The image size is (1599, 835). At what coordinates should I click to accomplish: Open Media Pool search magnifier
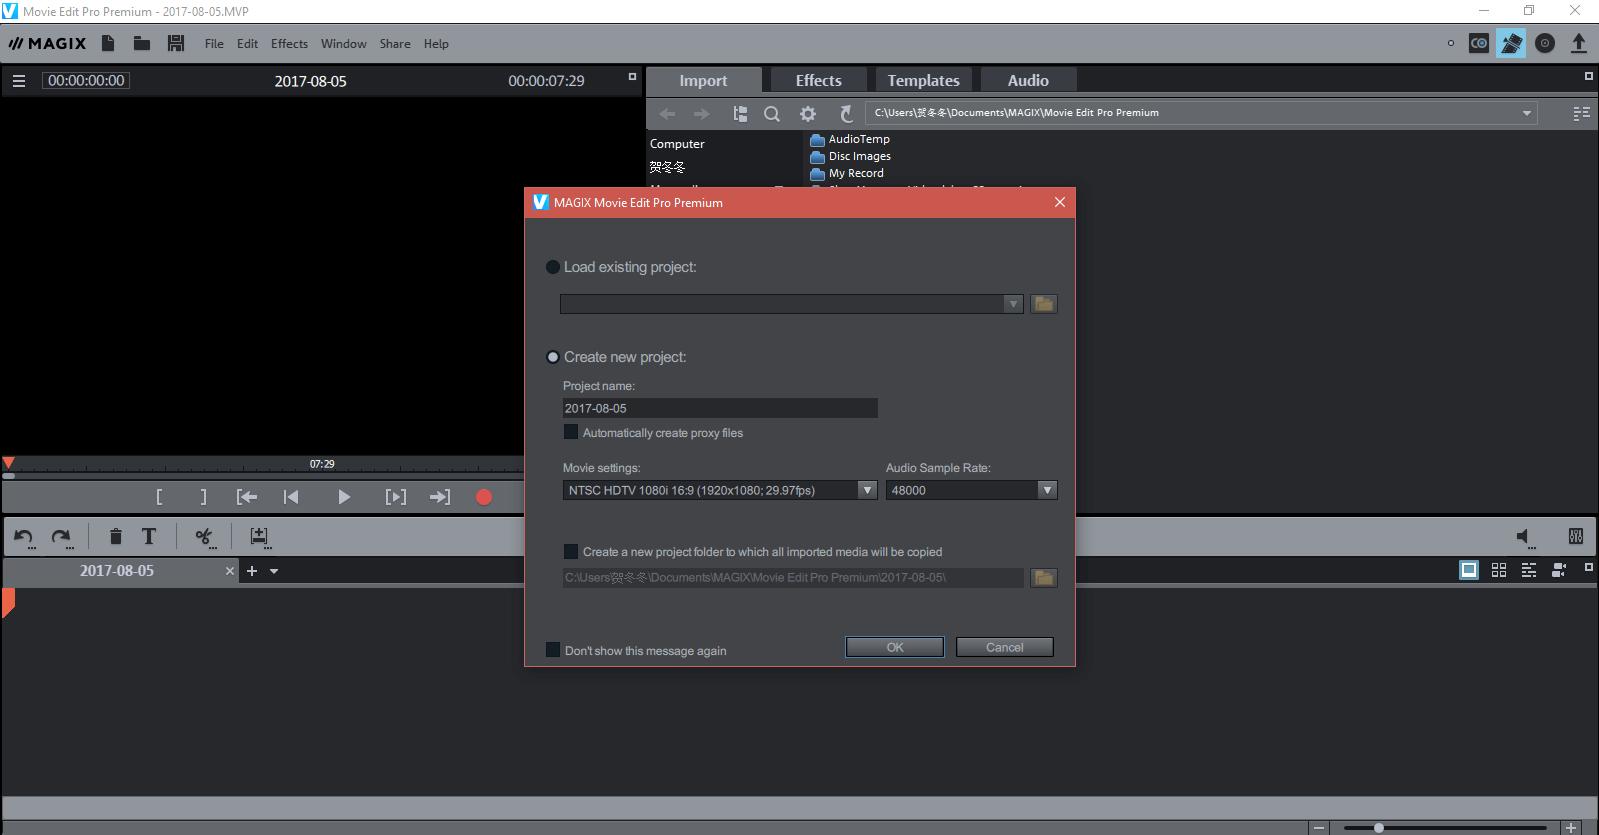772,114
